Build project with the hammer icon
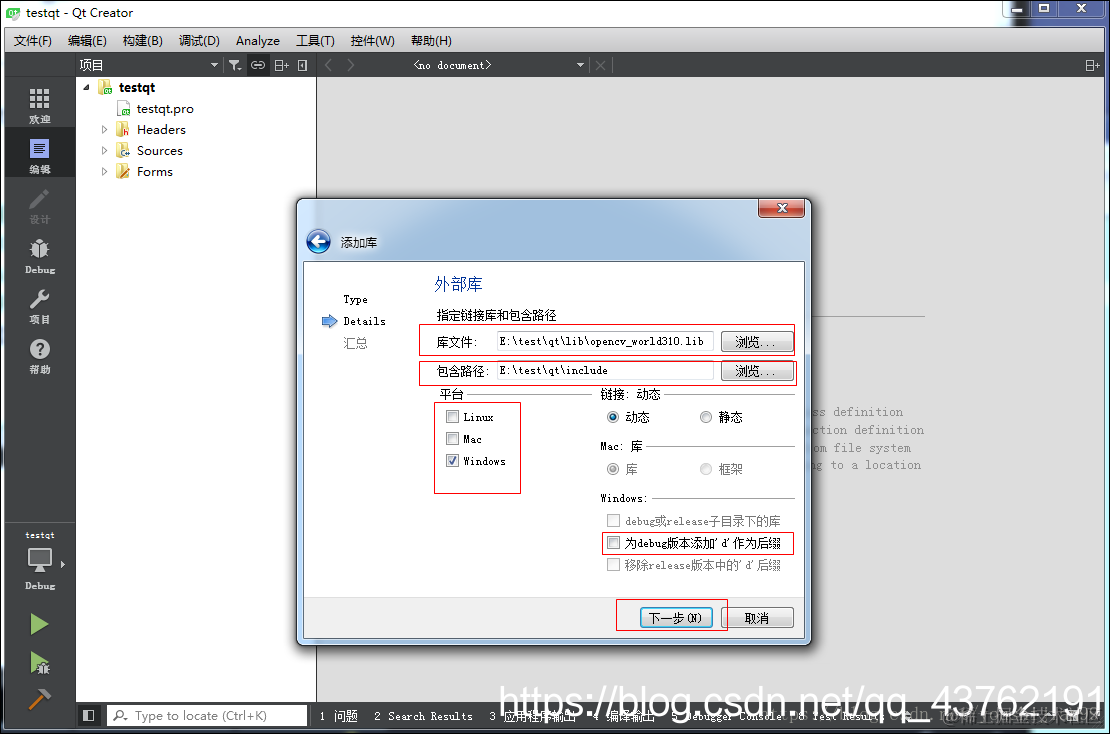 [x=40, y=699]
